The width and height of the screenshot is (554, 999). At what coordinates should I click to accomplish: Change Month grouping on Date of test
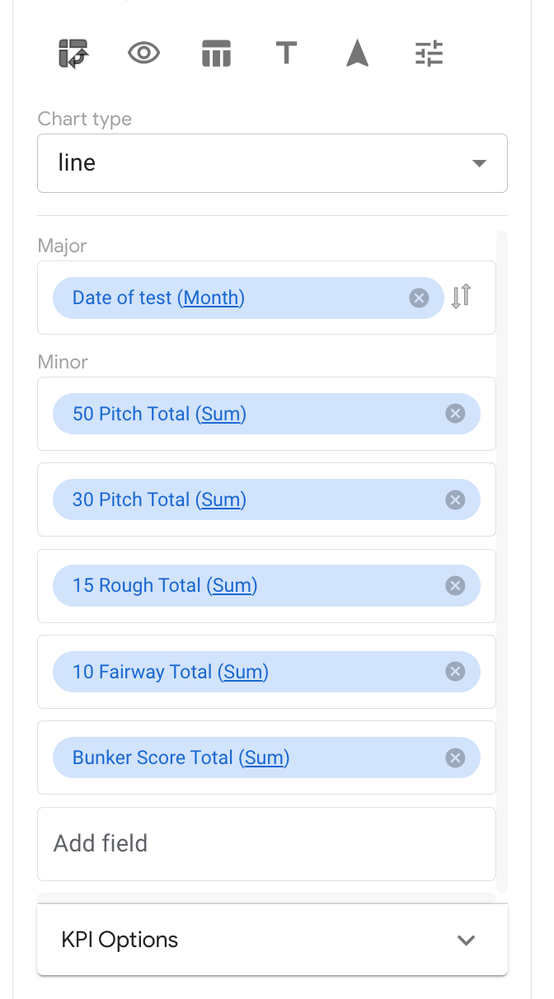click(x=211, y=298)
